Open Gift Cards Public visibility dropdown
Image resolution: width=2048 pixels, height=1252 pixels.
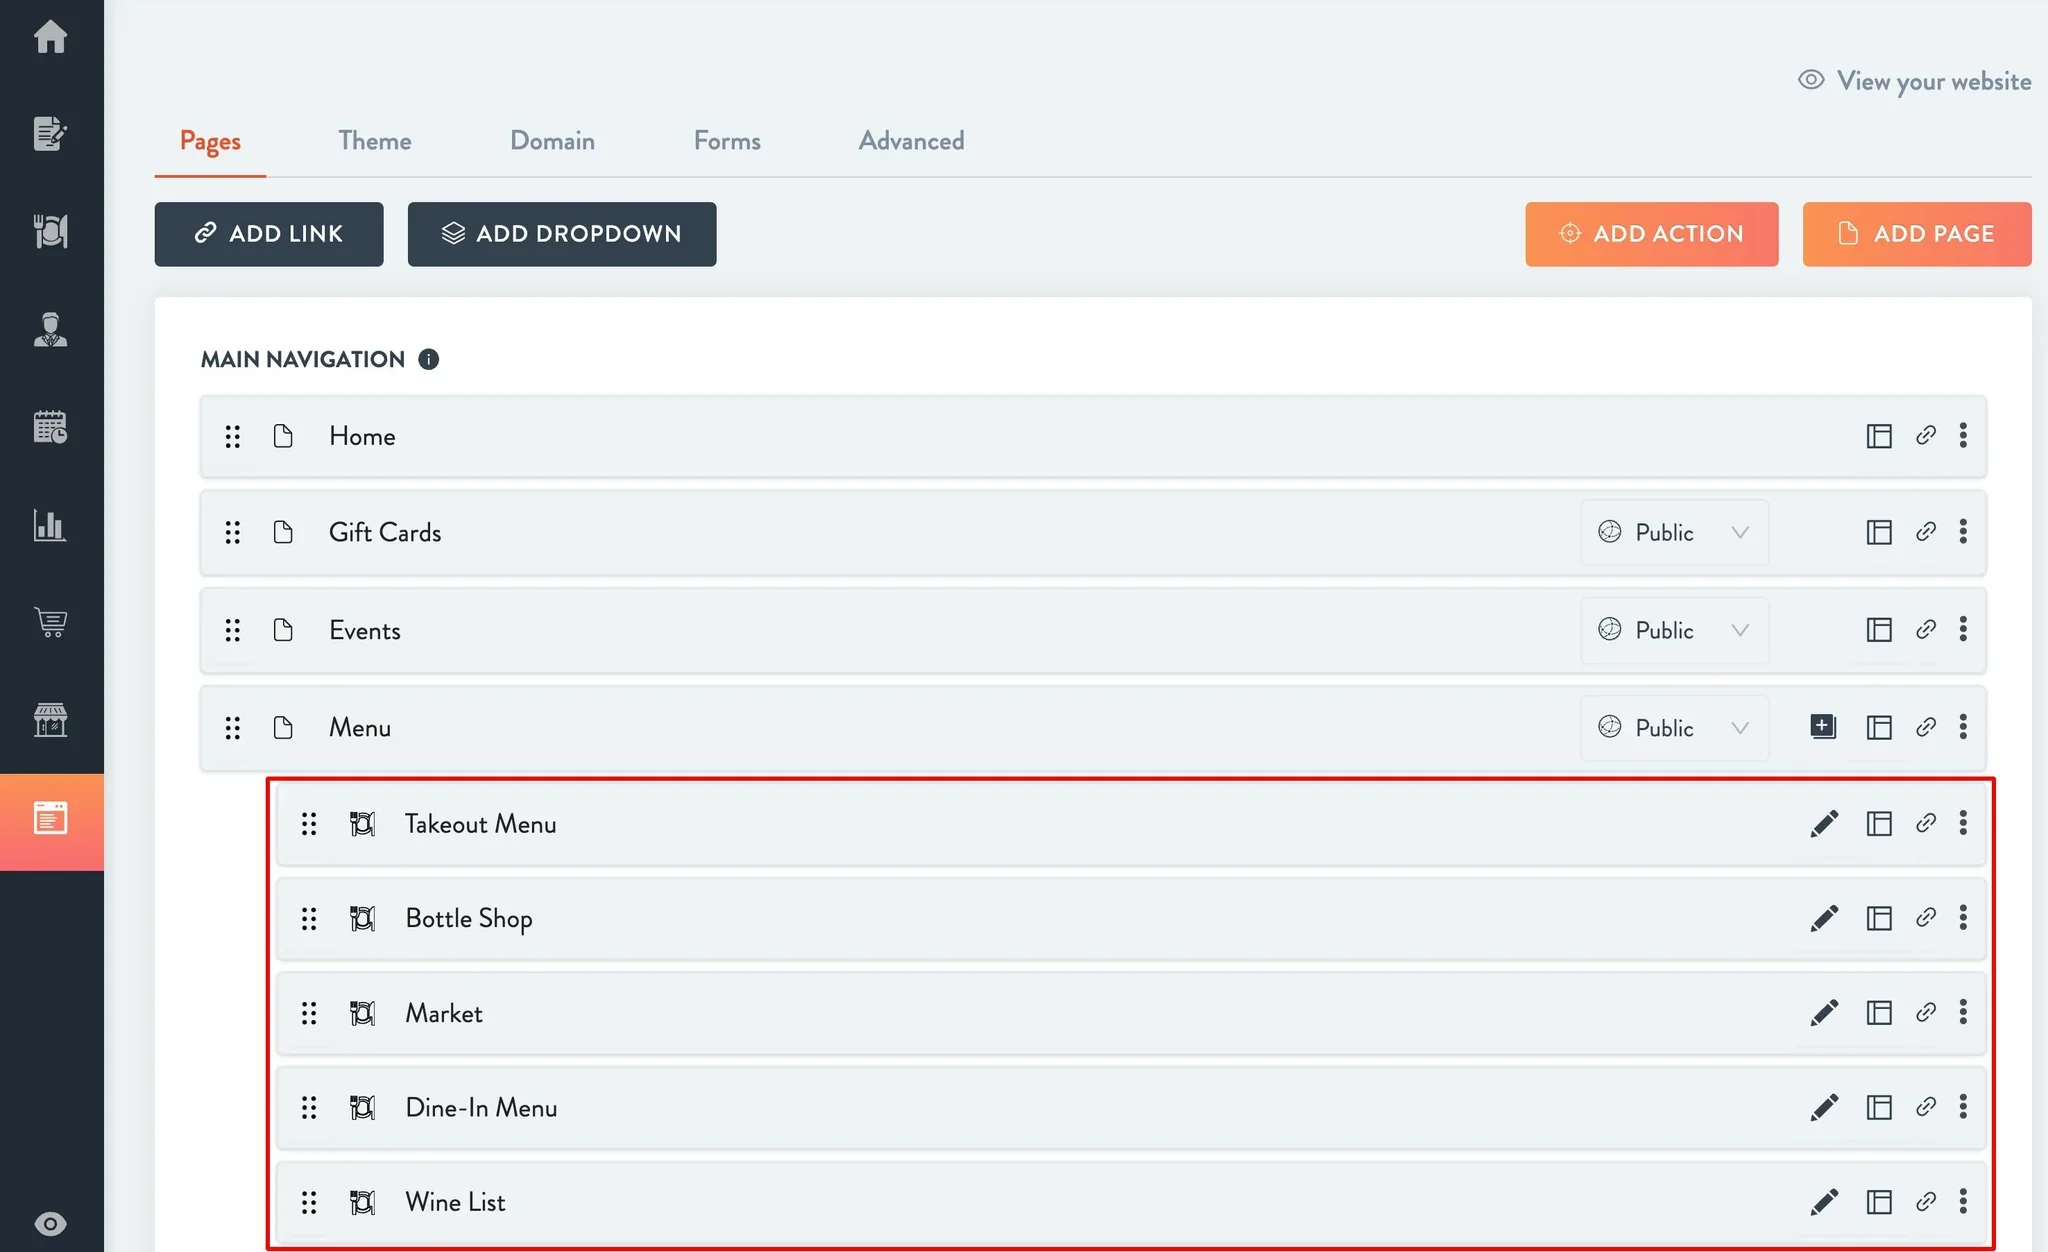[1674, 532]
